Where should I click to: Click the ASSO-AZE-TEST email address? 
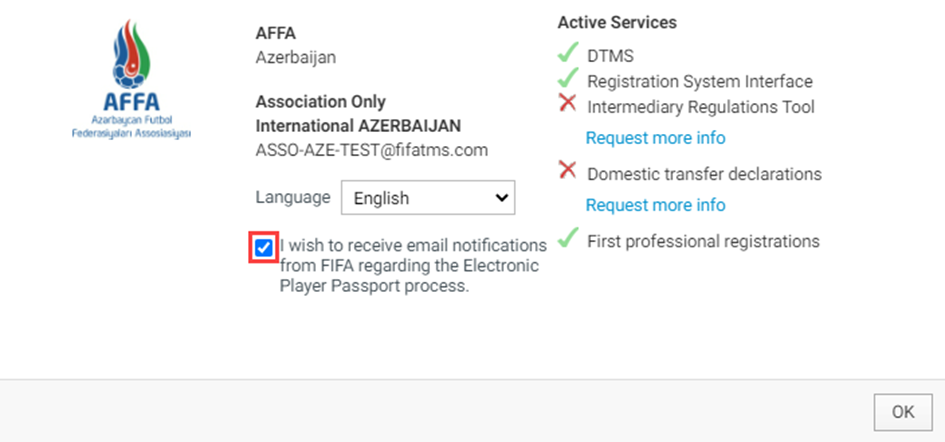[372, 150]
